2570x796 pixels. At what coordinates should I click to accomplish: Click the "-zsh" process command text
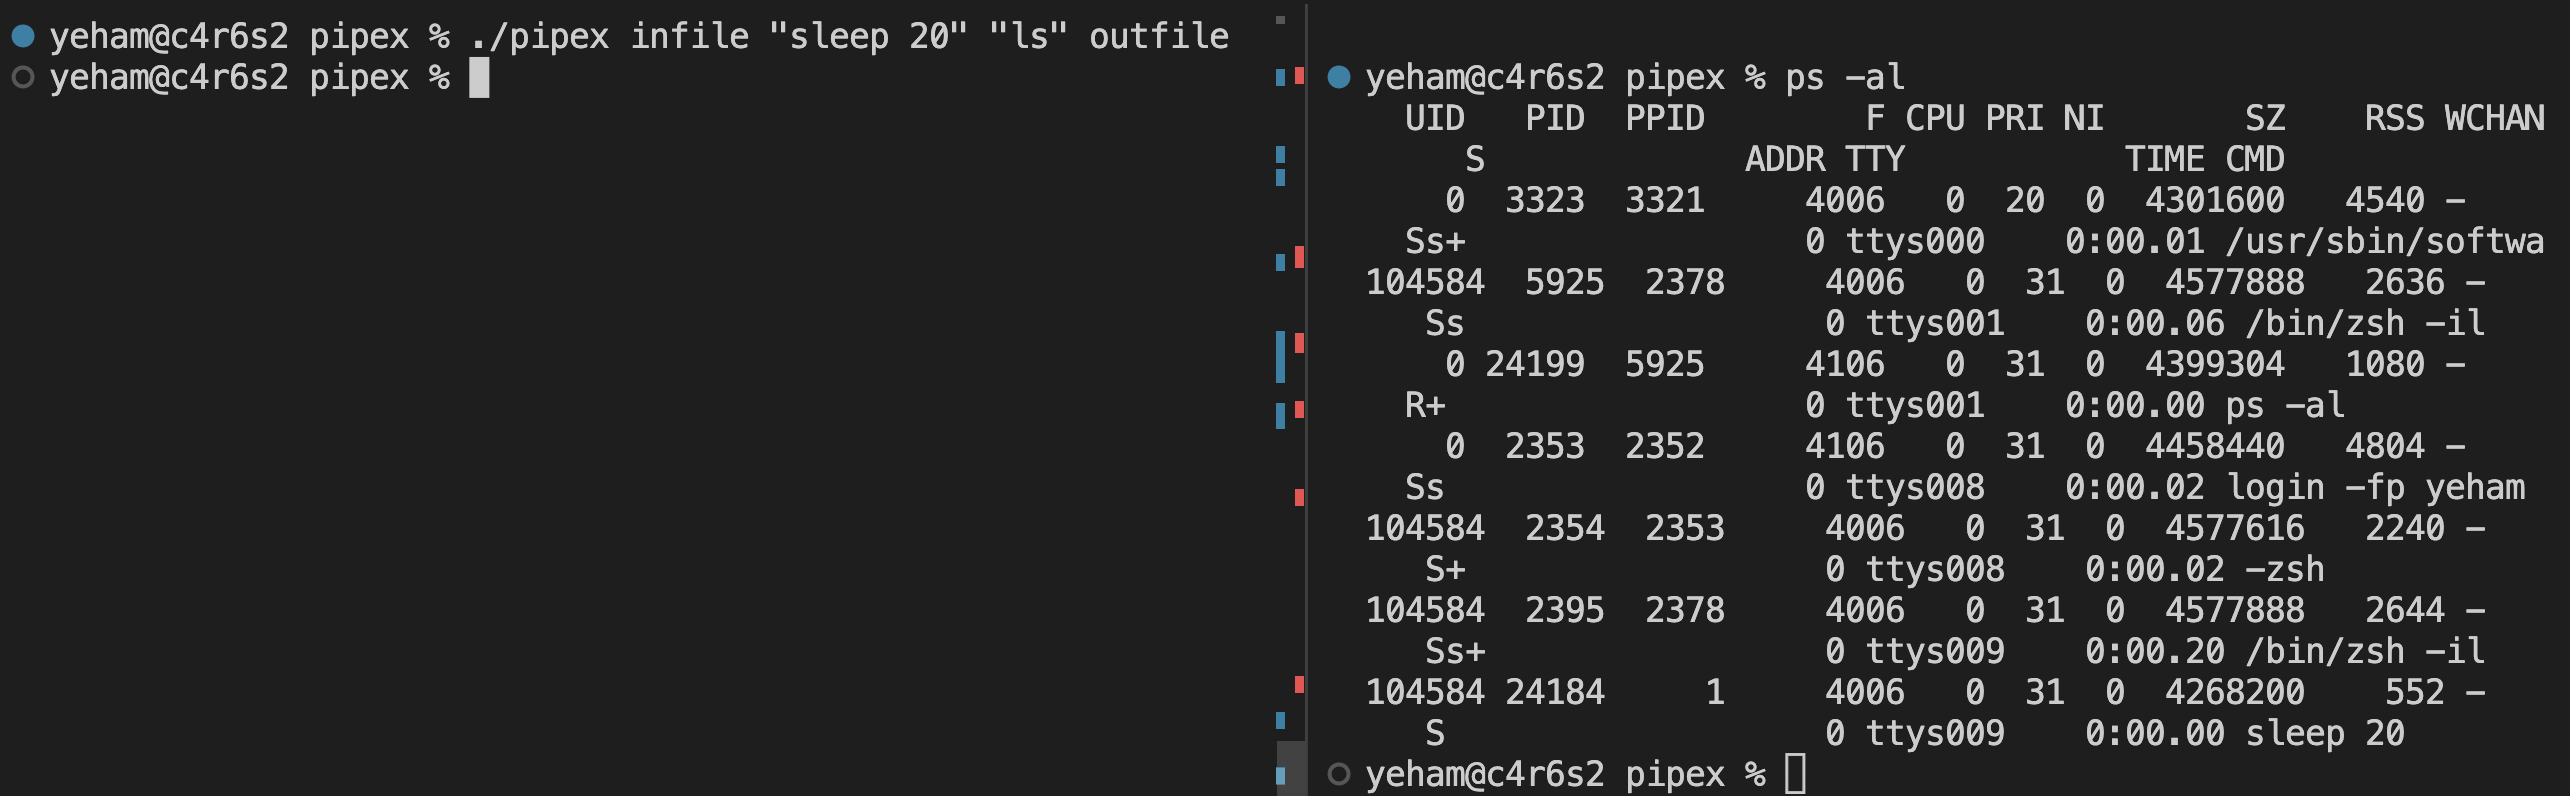coord(2285,570)
